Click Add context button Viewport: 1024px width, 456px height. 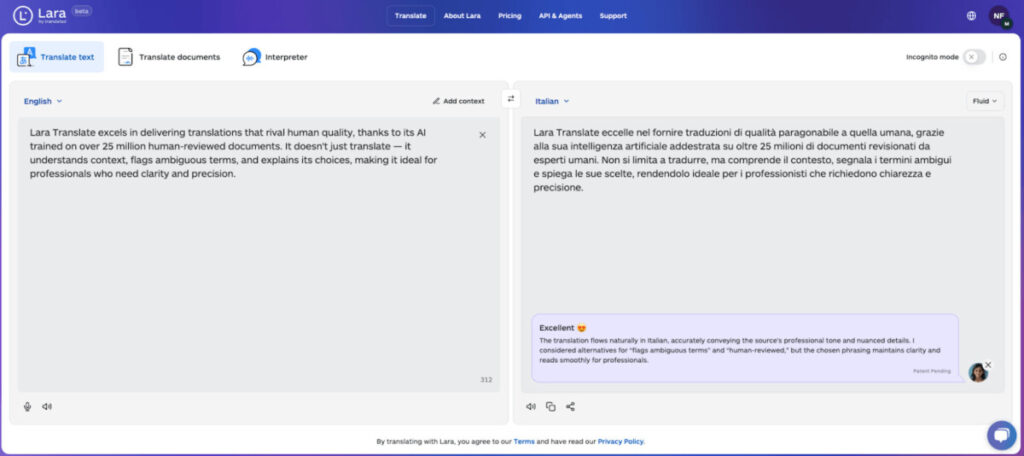(x=458, y=101)
